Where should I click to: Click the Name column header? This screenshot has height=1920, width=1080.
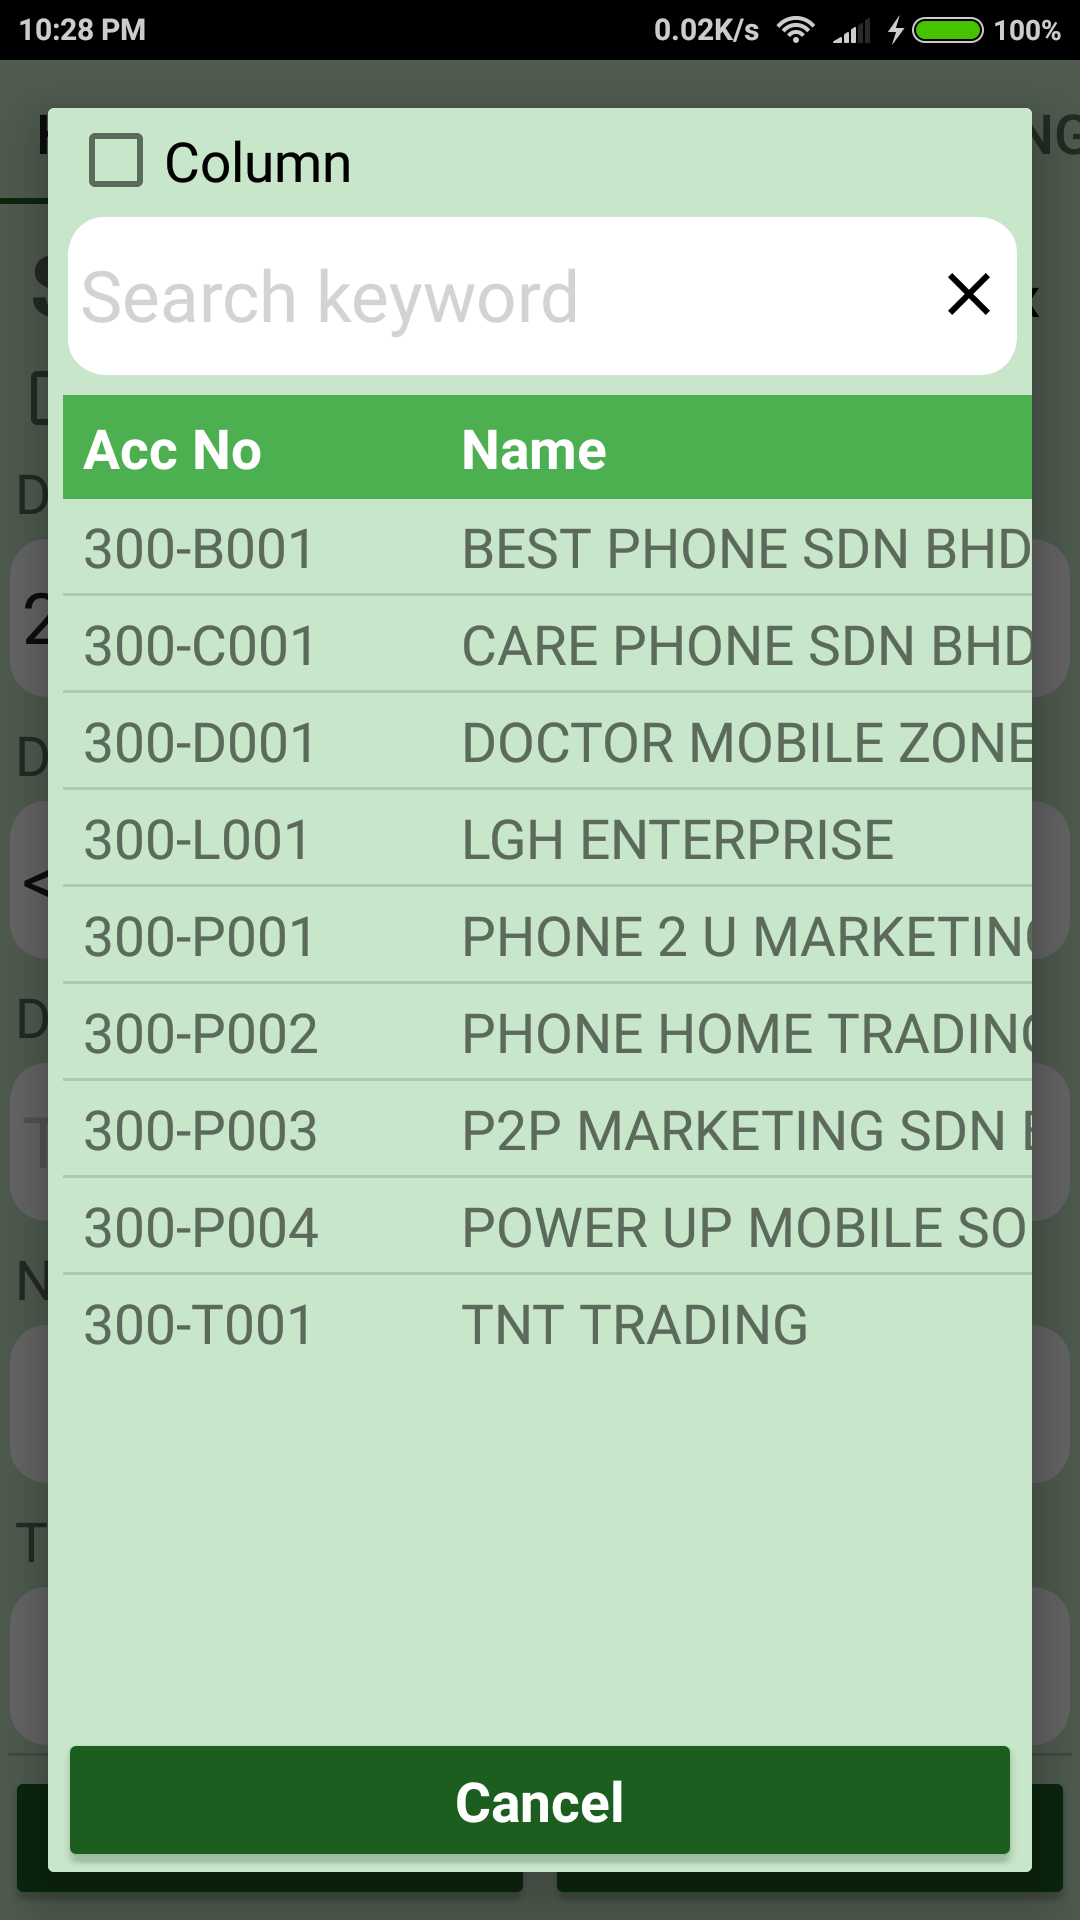coord(534,450)
